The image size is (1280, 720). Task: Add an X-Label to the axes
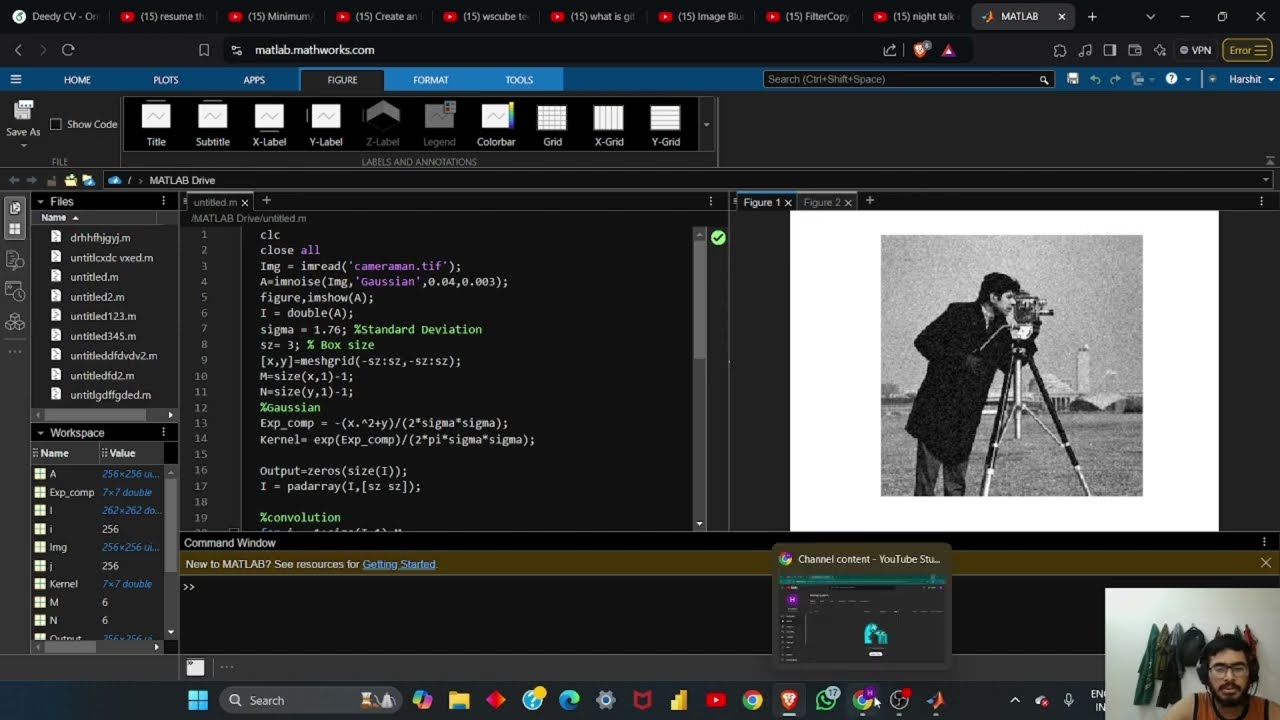pos(269,125)
